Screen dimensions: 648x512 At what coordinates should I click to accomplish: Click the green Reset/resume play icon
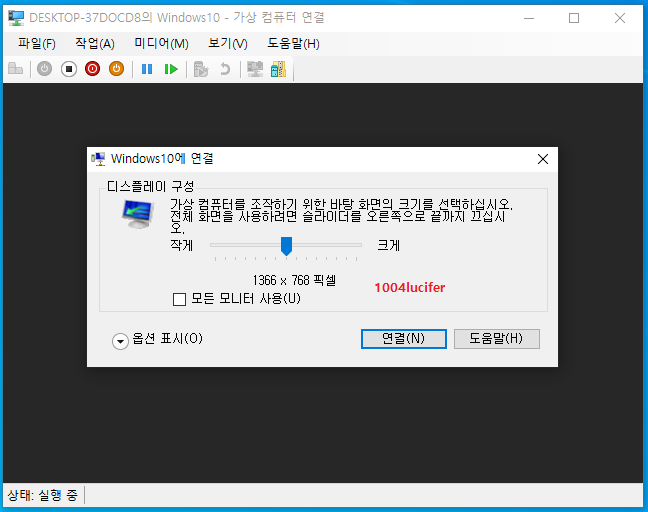pos(171,69)
